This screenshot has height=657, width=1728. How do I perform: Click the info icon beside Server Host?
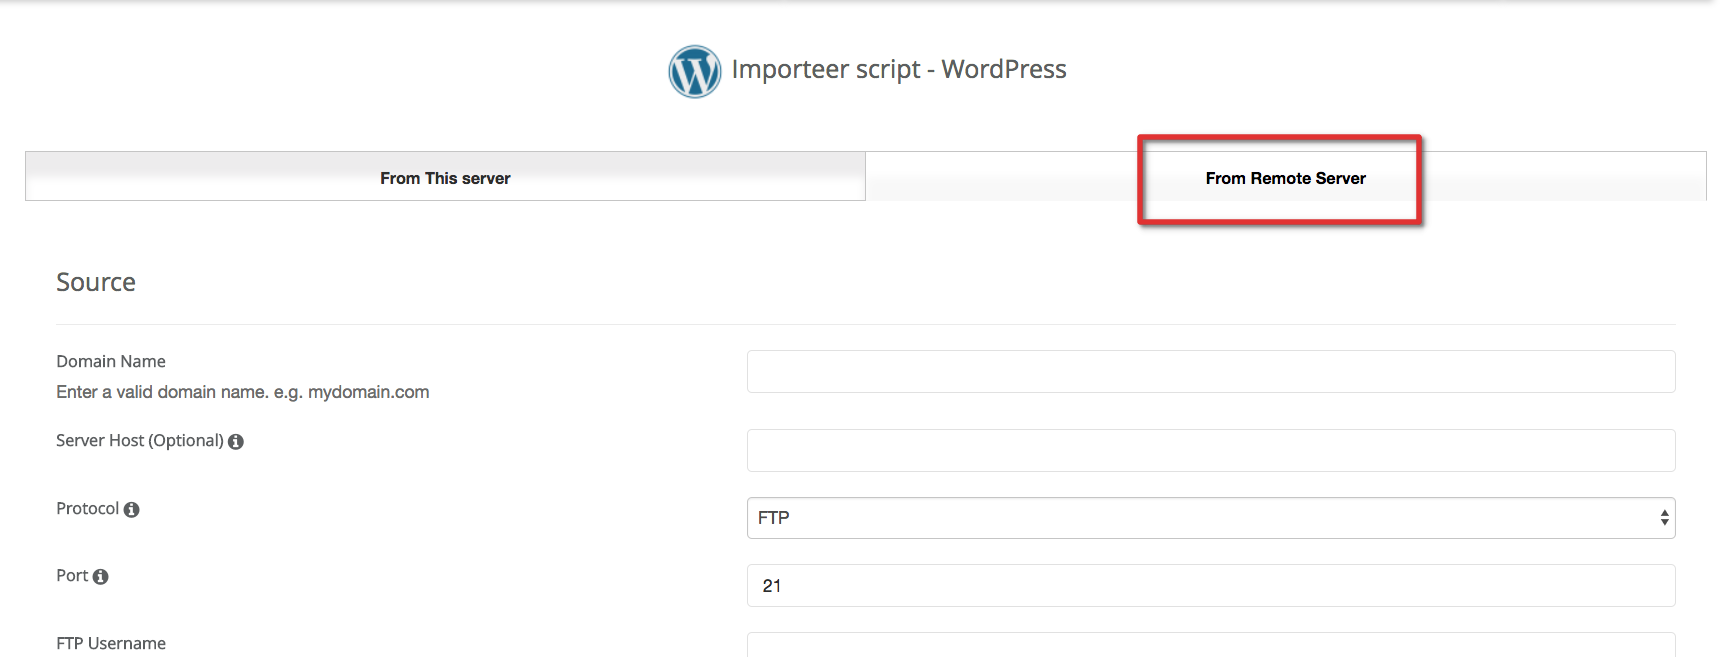236,442
